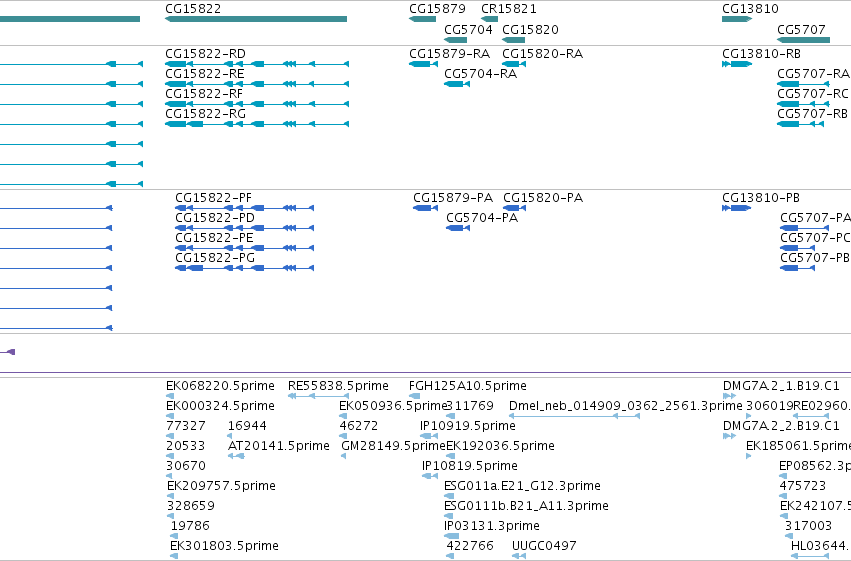Select protein CG15822-PG
Screen dimensions: 851x561
point(244,268)
